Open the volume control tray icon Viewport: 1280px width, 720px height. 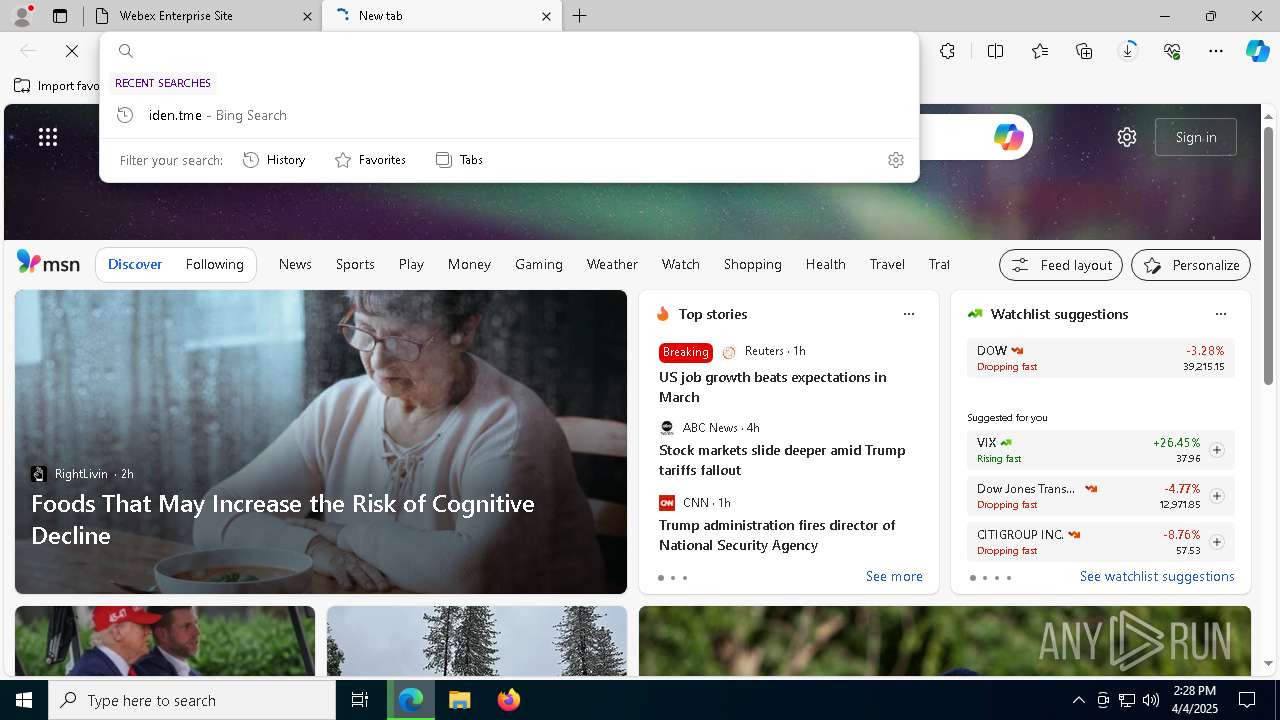[1151, 700]
